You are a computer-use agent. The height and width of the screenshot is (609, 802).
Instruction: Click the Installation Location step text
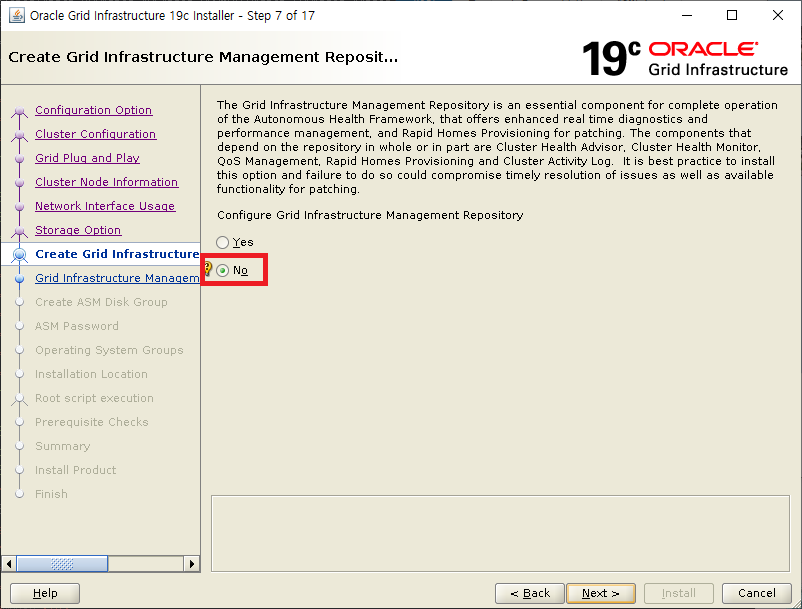click(91, 374)
